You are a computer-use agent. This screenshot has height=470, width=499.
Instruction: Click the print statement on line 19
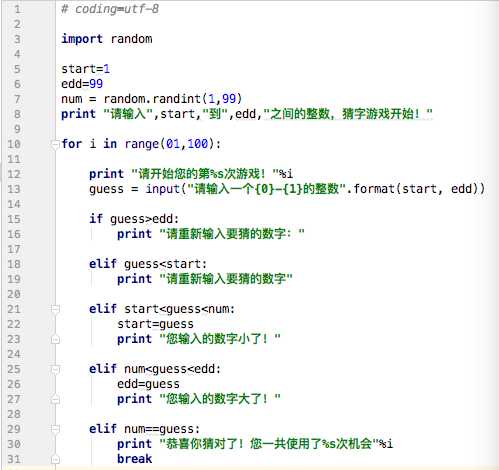pos(205,279)
